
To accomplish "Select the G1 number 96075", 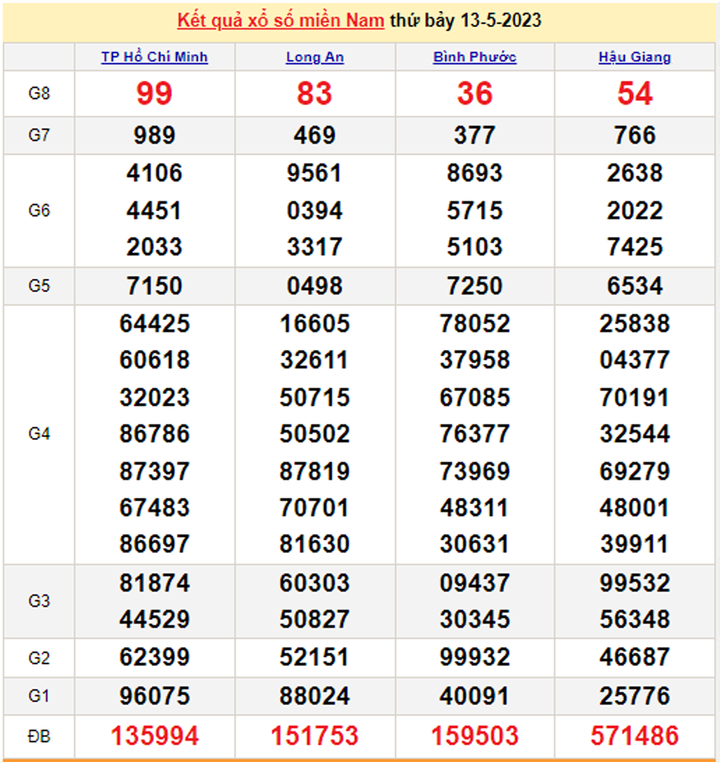I will coord(154,695).
